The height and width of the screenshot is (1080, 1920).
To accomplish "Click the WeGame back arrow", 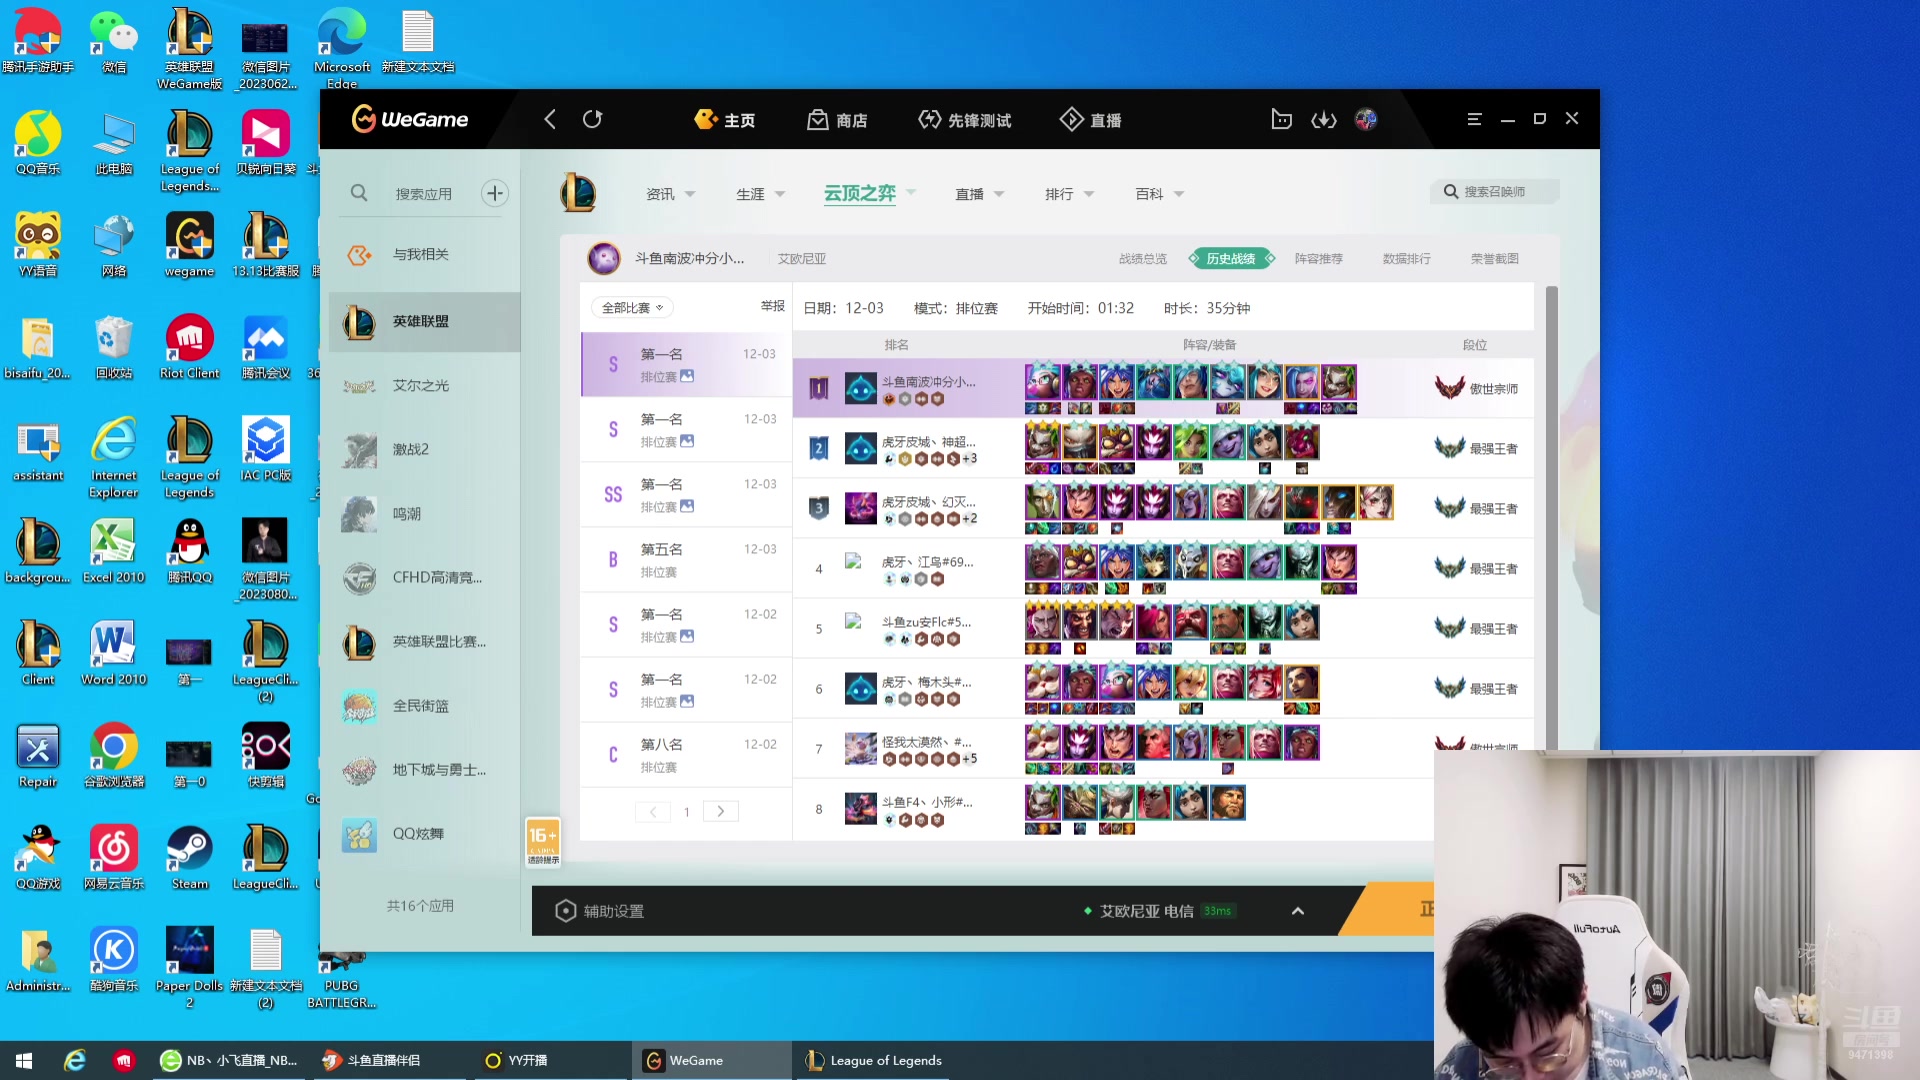I will coord(549,119).
